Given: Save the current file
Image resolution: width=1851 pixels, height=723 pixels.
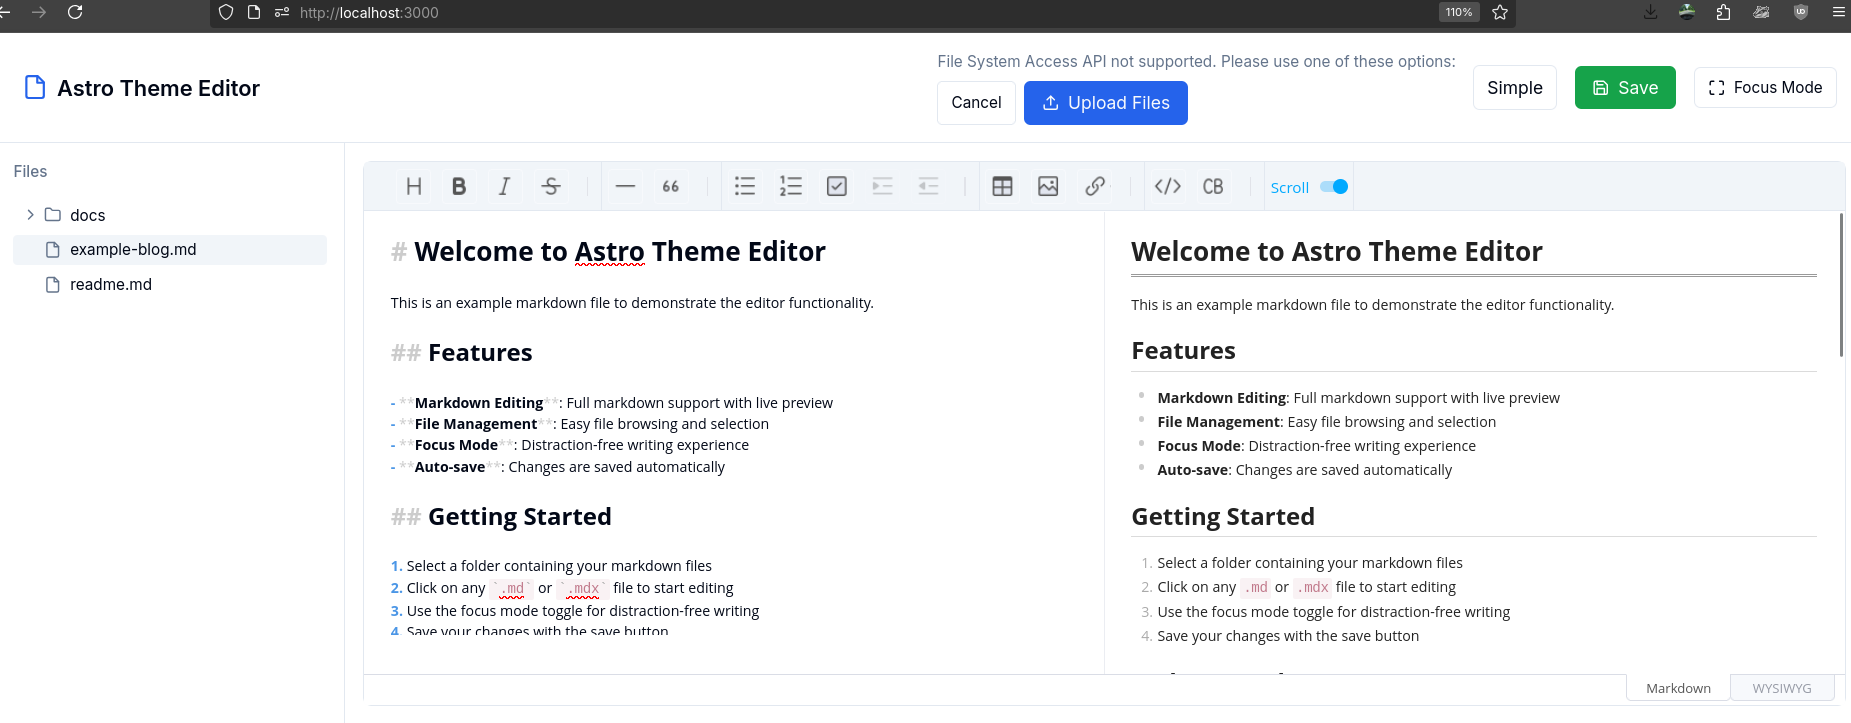Looking at the screenshot, I should 1625,88.
